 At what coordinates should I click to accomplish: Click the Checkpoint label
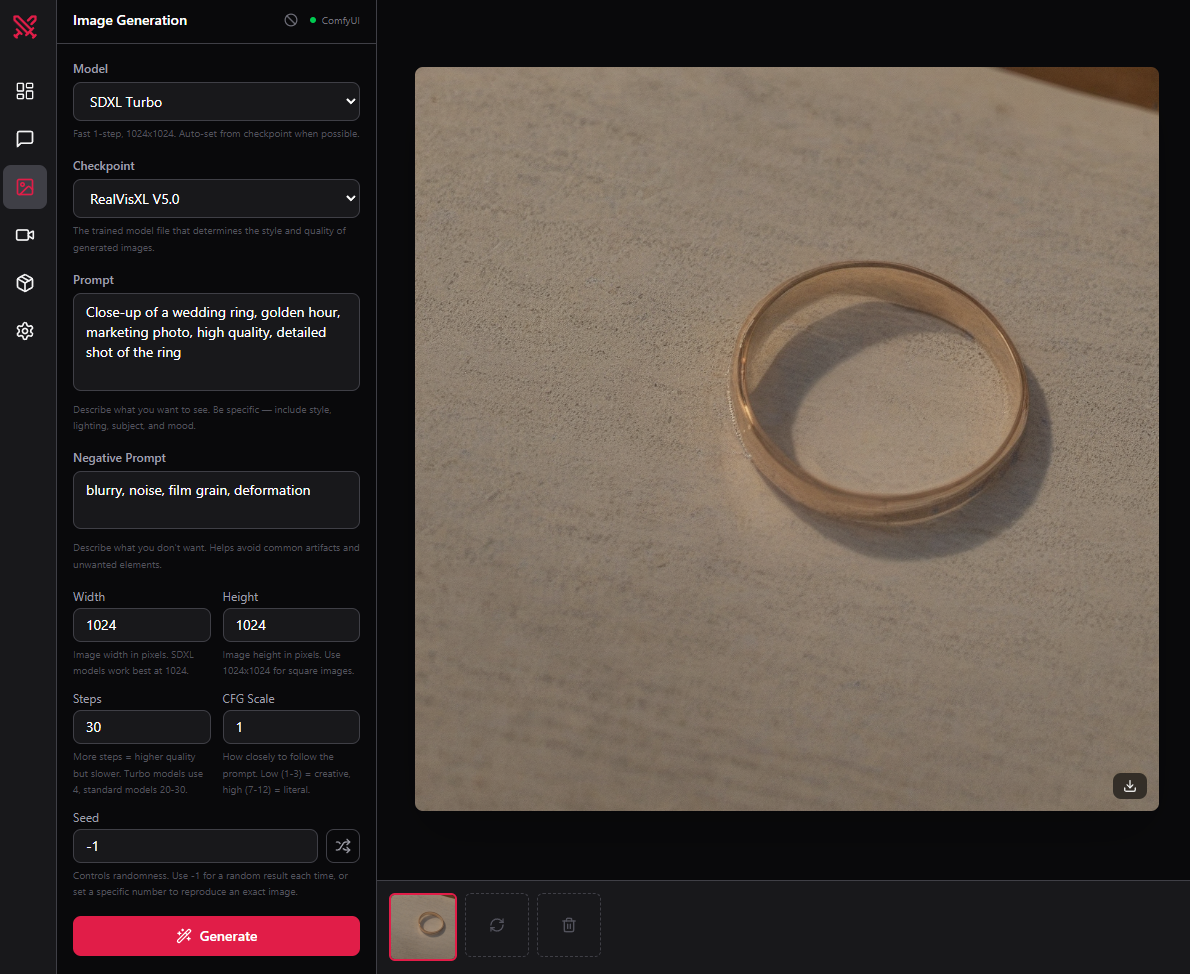pos(104,165)
